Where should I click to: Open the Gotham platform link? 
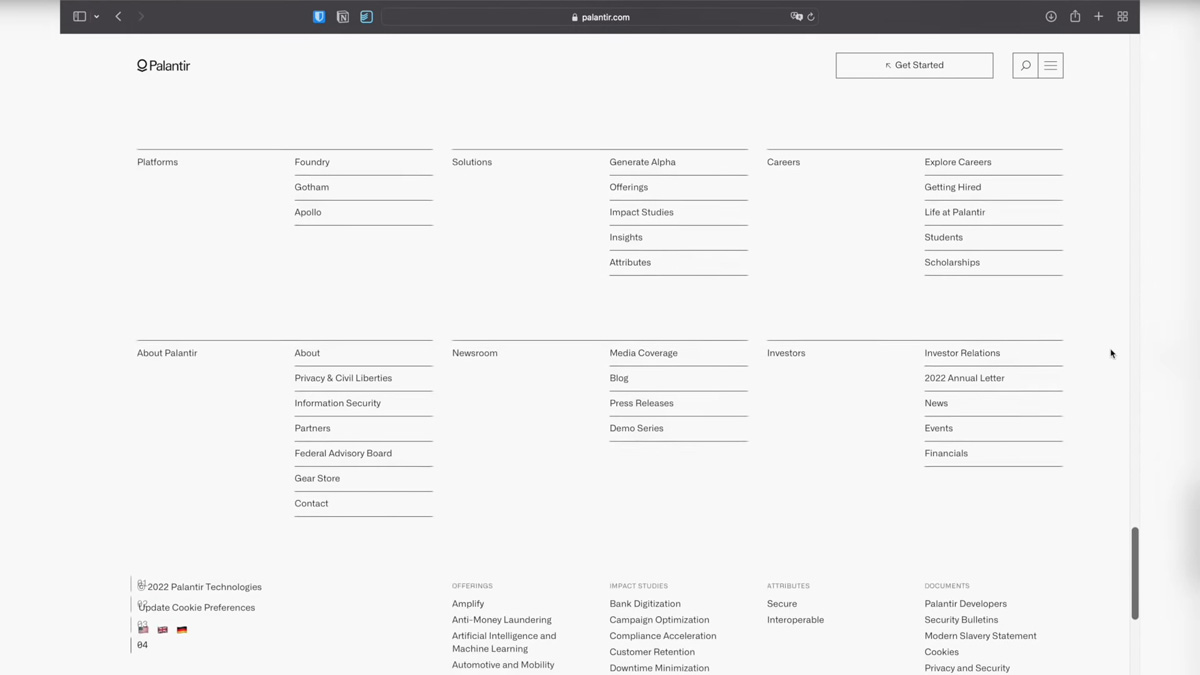(311, 187)
